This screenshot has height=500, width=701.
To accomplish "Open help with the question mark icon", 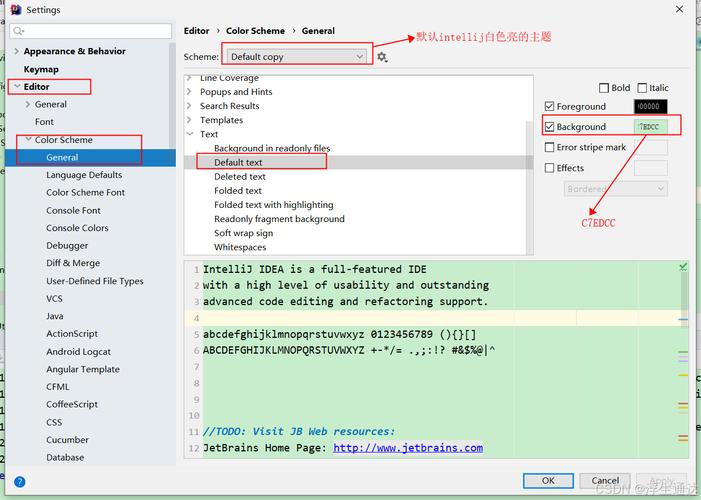I will coord(20,482).
